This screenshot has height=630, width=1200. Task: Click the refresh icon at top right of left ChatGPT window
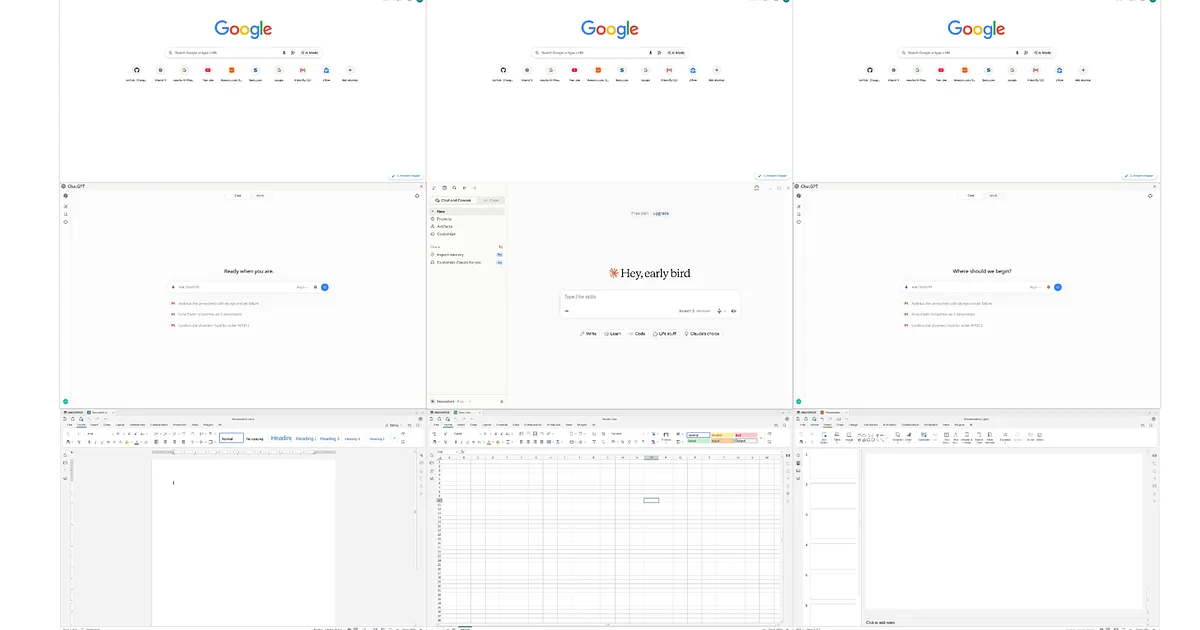(417, 196)
